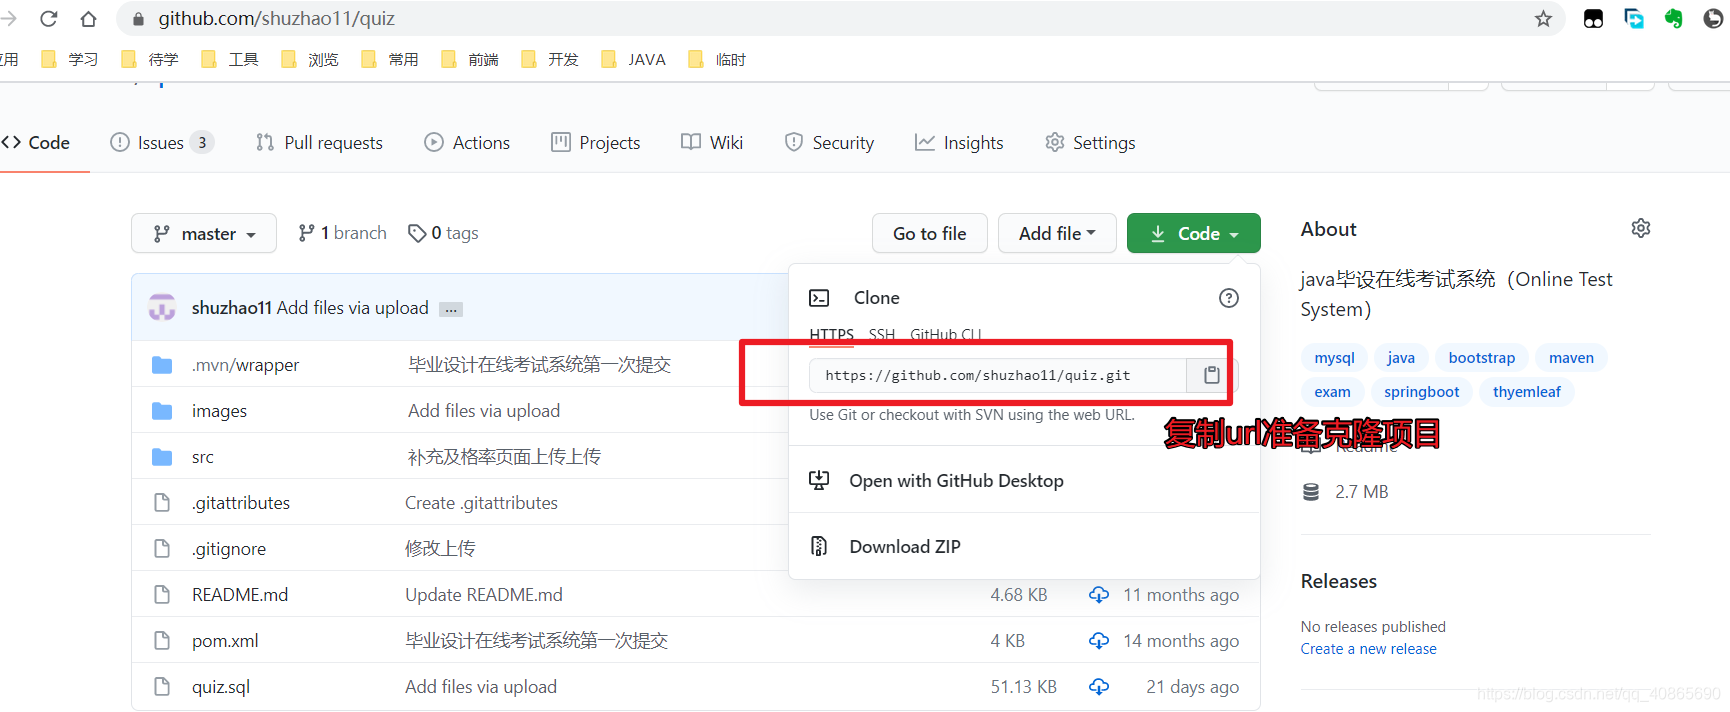Choose Download ZIP option
1730x712 pixels.
tap(905, 547)
